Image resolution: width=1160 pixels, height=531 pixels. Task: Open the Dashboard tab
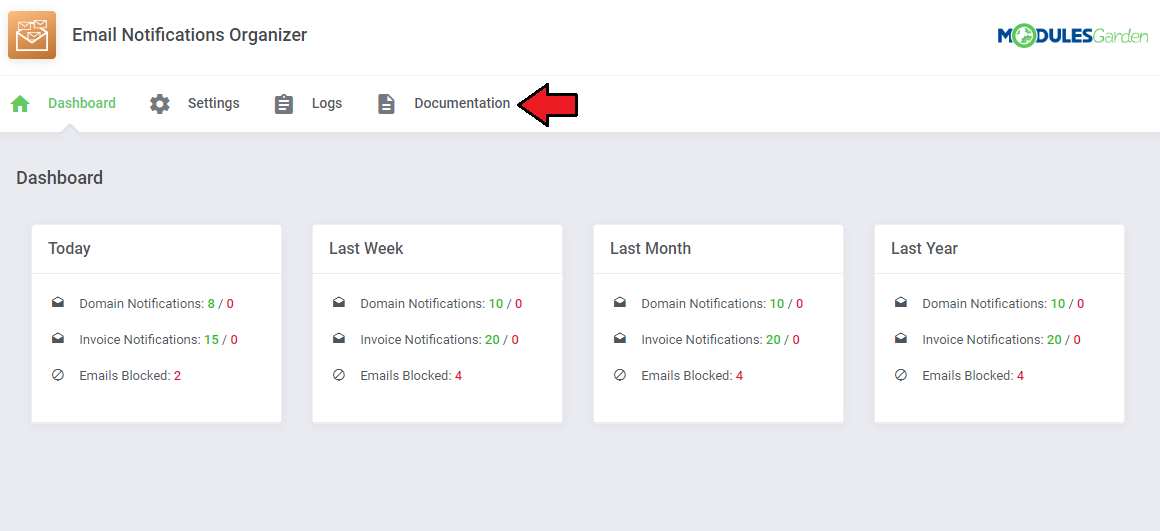[81, 104]
